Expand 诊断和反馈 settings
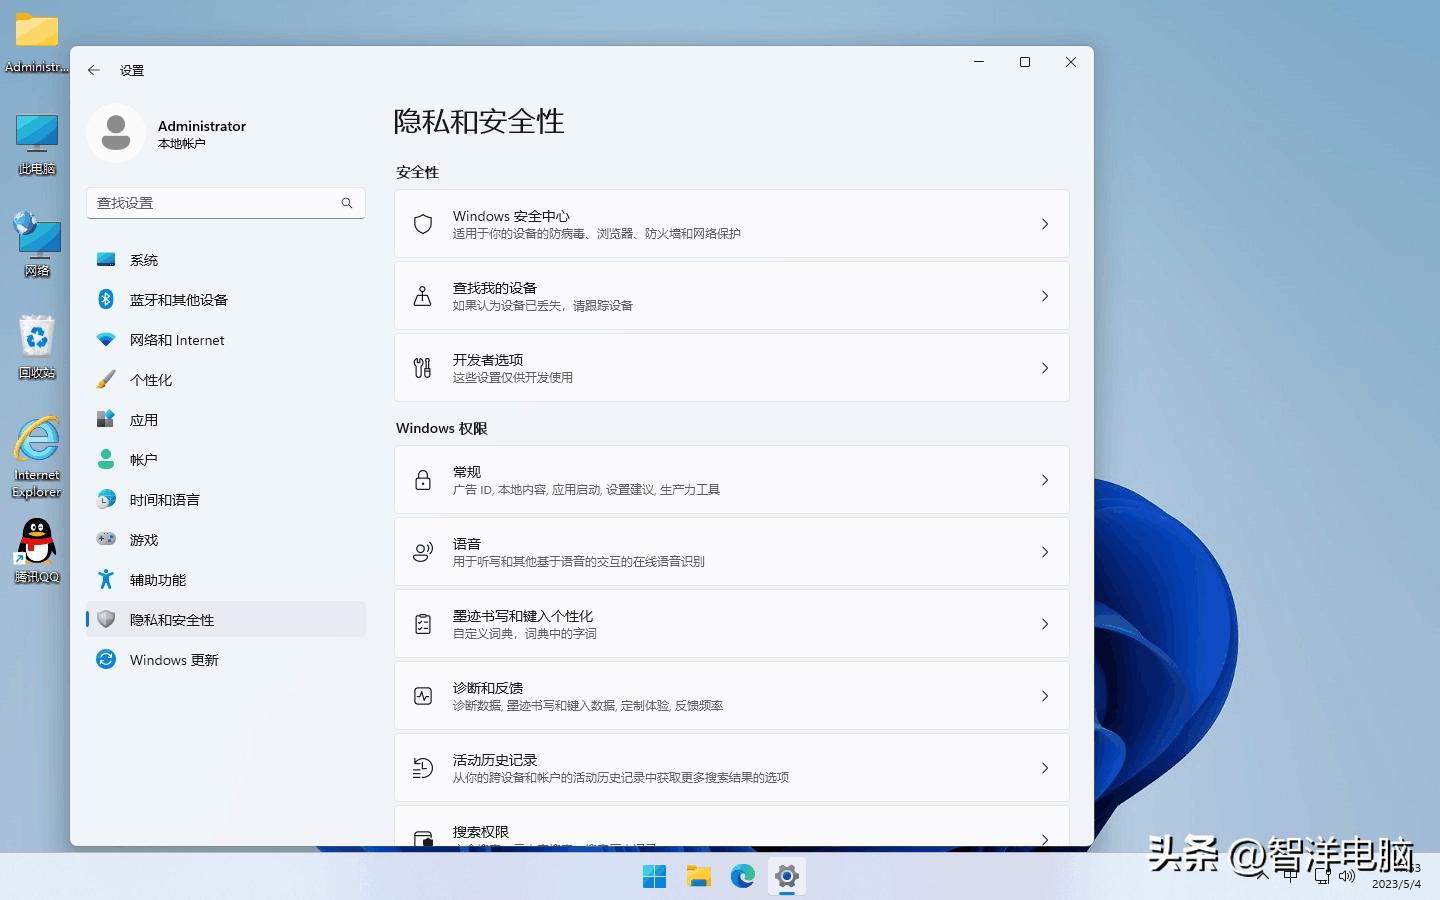1440x900 pixels. pos(732,695)
